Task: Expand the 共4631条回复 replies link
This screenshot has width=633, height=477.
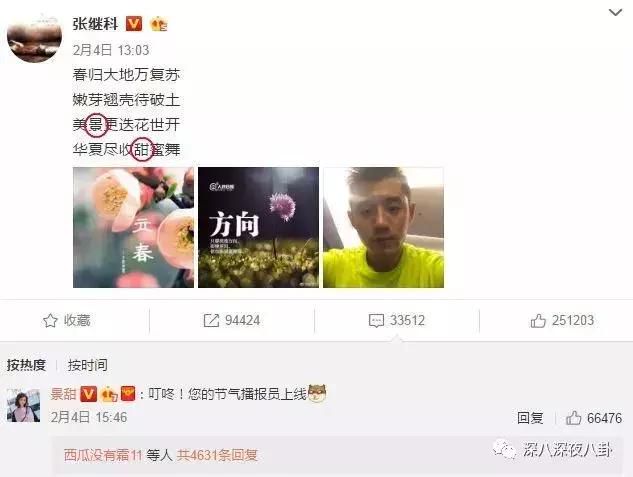Action: pos(218,455)
